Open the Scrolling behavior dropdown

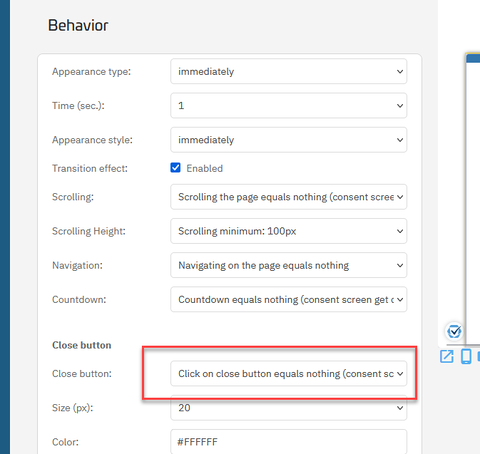click(x=289, y=197)
